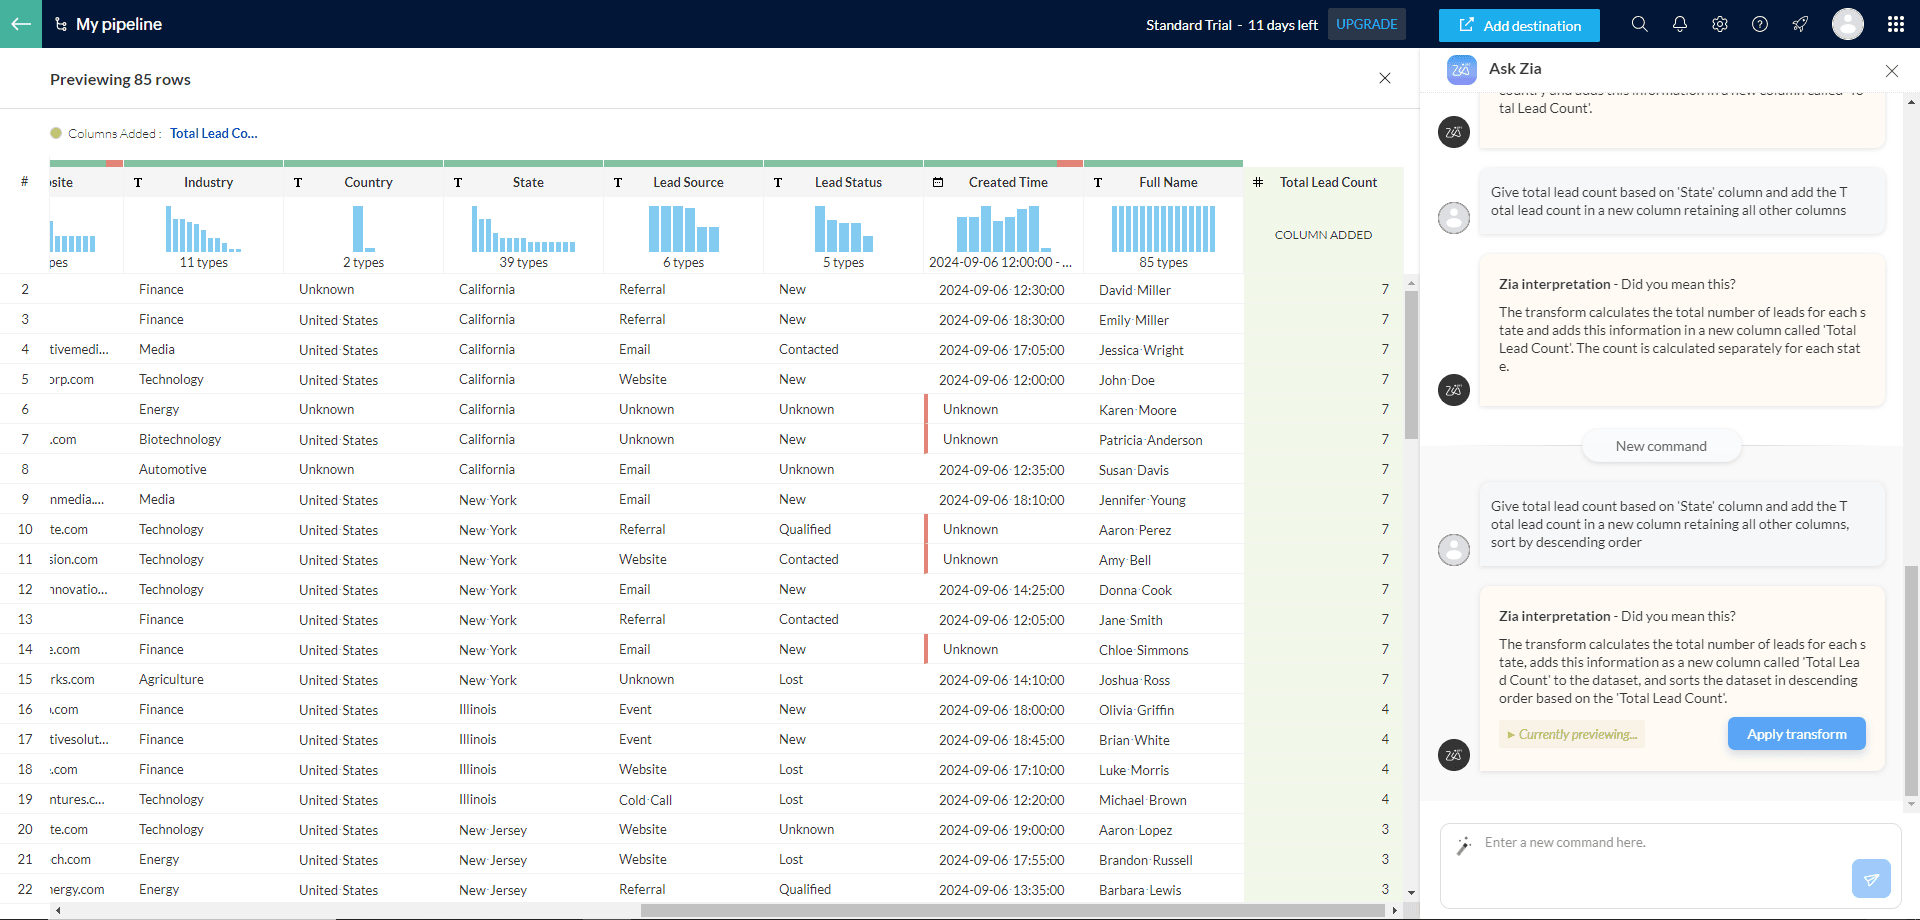Close the row preview panel
The image size is (1920, 920).
[x=1384, y=78]
